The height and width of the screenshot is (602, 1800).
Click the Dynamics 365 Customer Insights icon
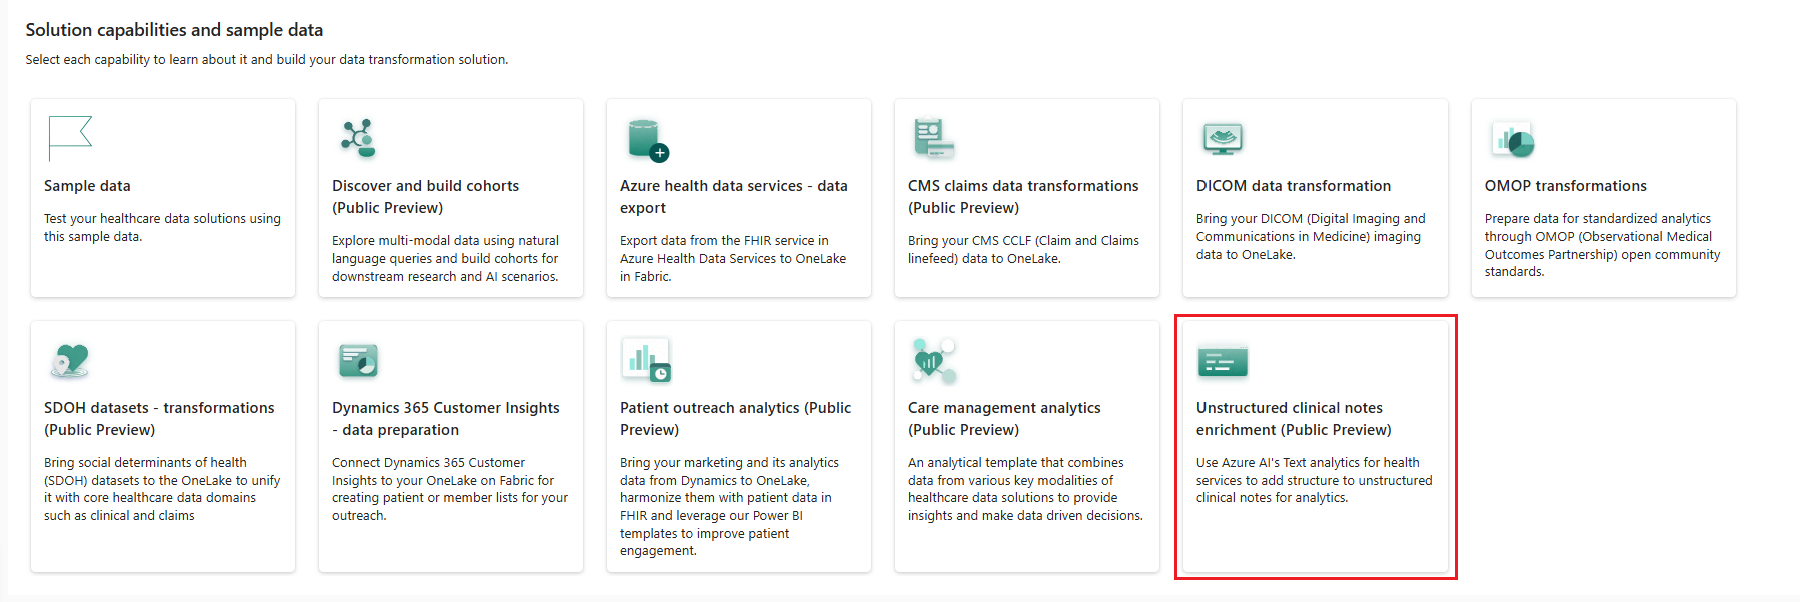point(358,360)
